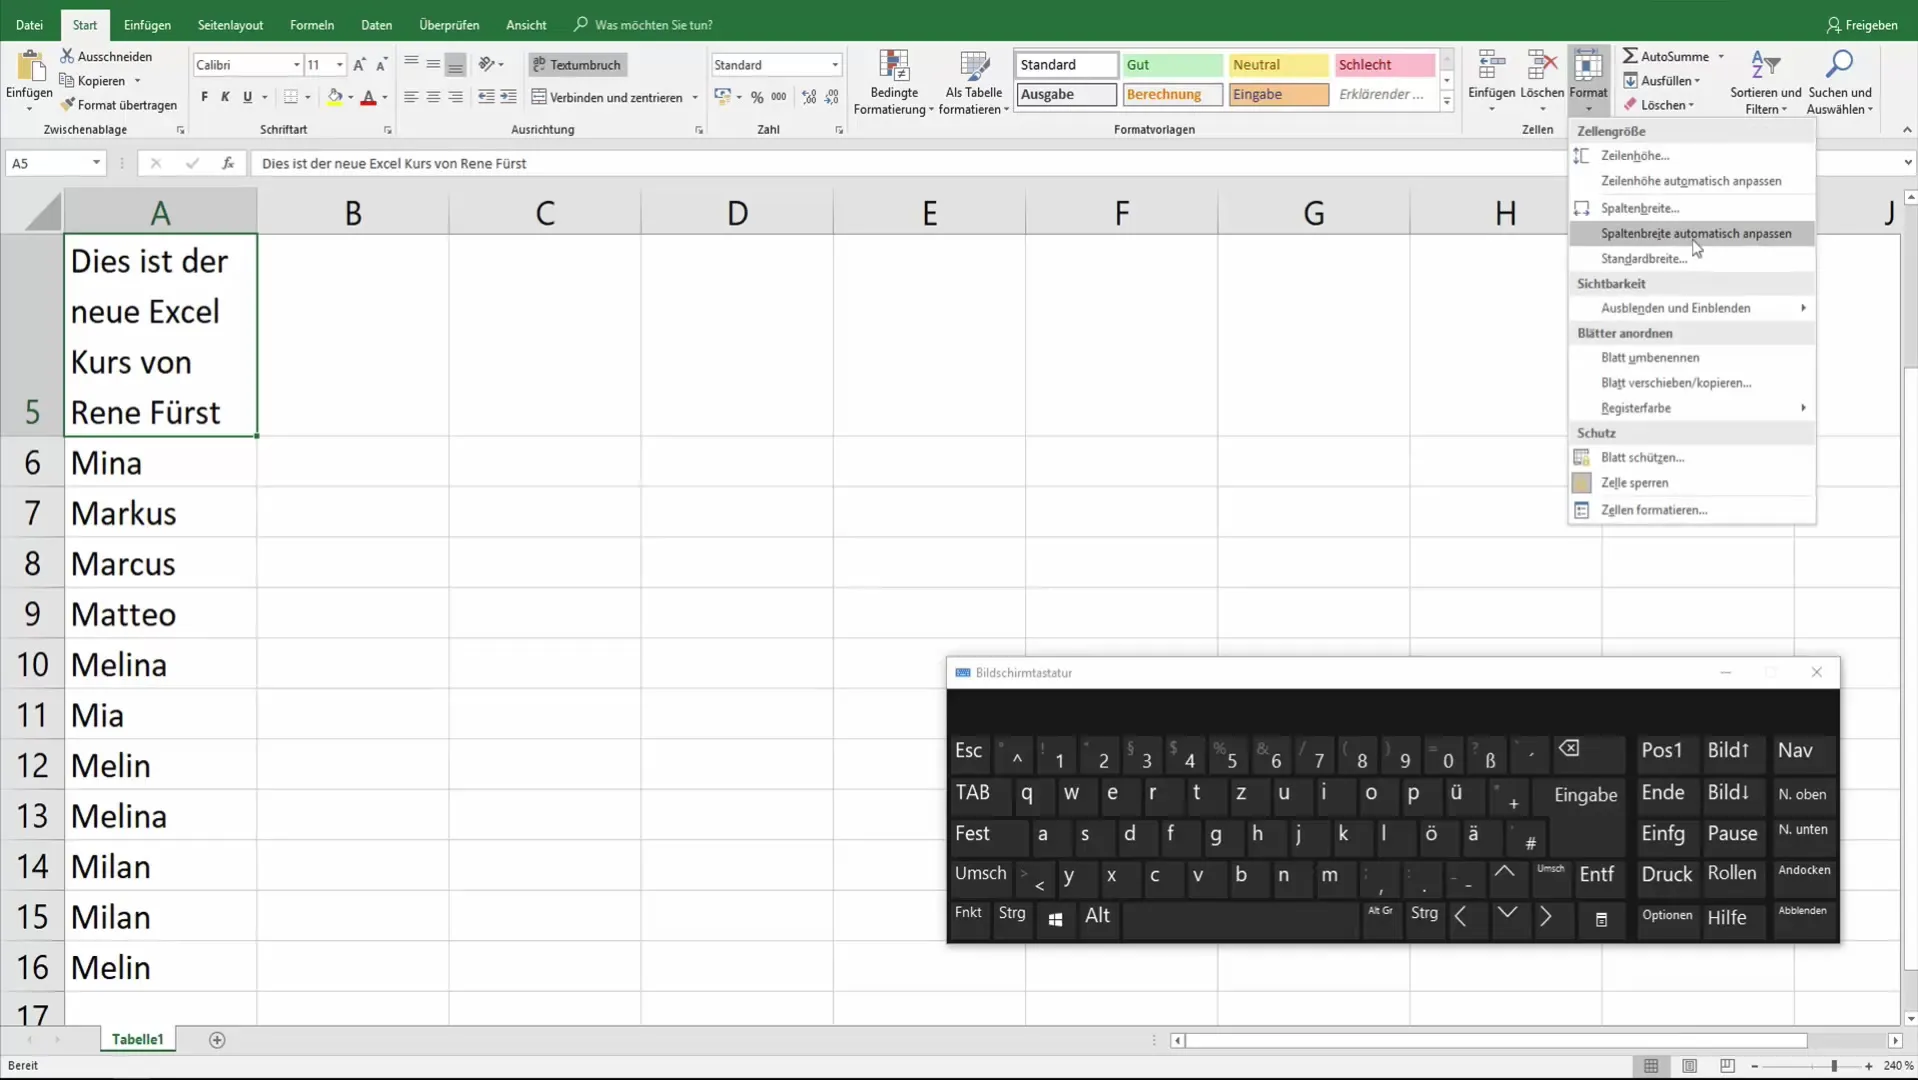The image size is (1918, 1080).
Task: Apply thousands separator 000 format
Action: [x=779, y=97]
